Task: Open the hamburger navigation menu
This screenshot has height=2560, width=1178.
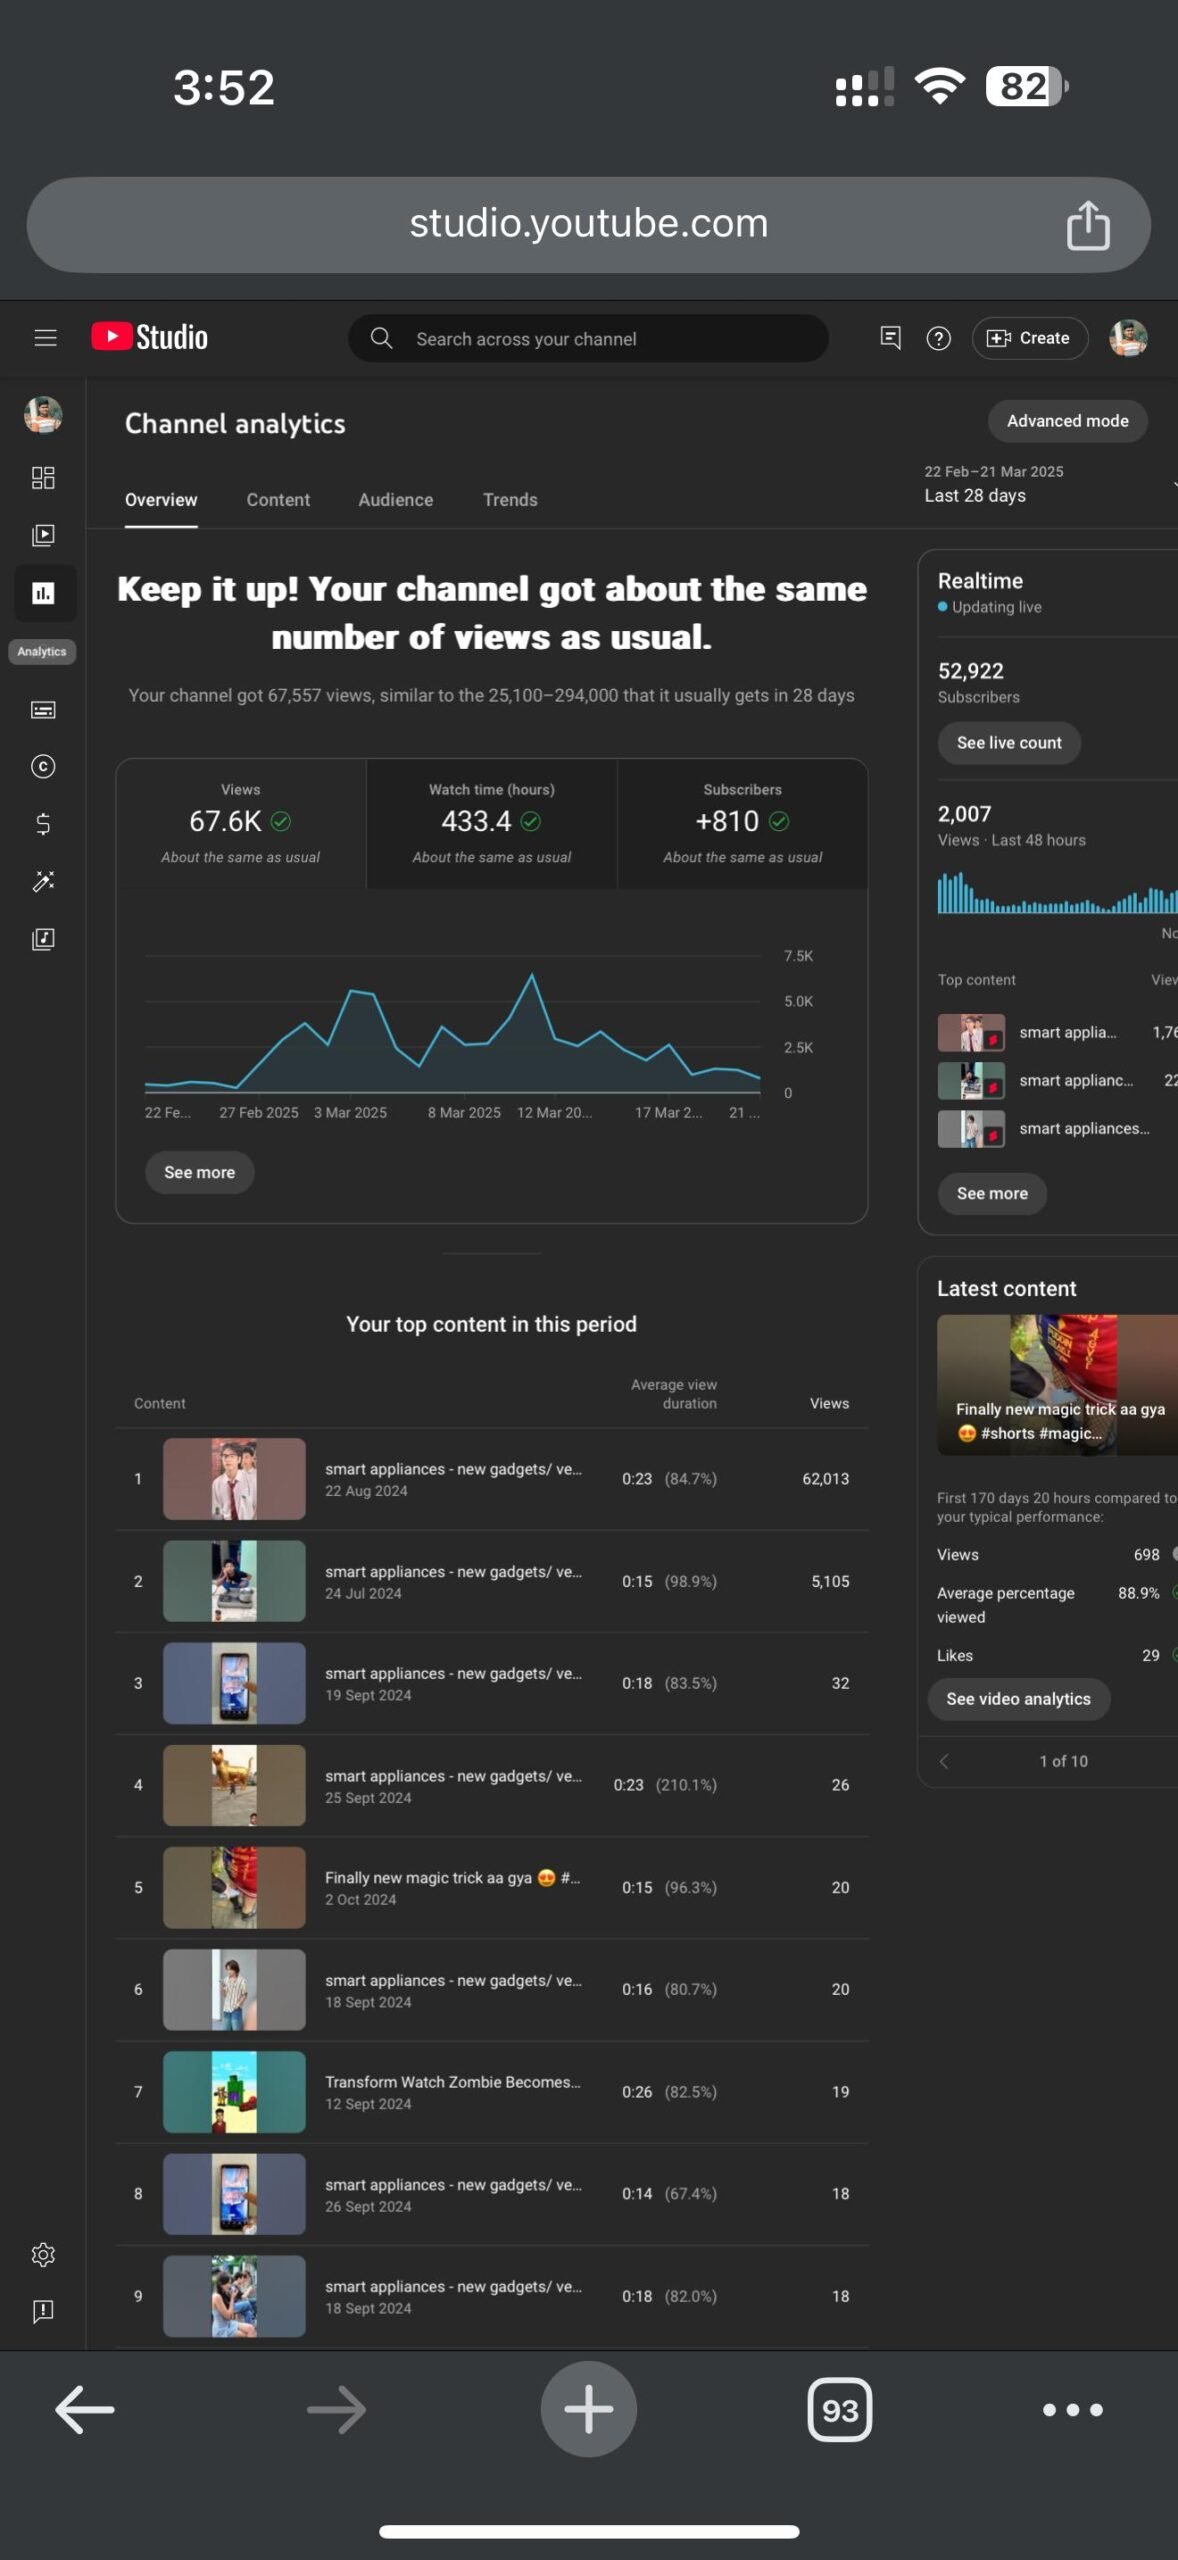Action: pyautogui.click(x=45, y=338)
